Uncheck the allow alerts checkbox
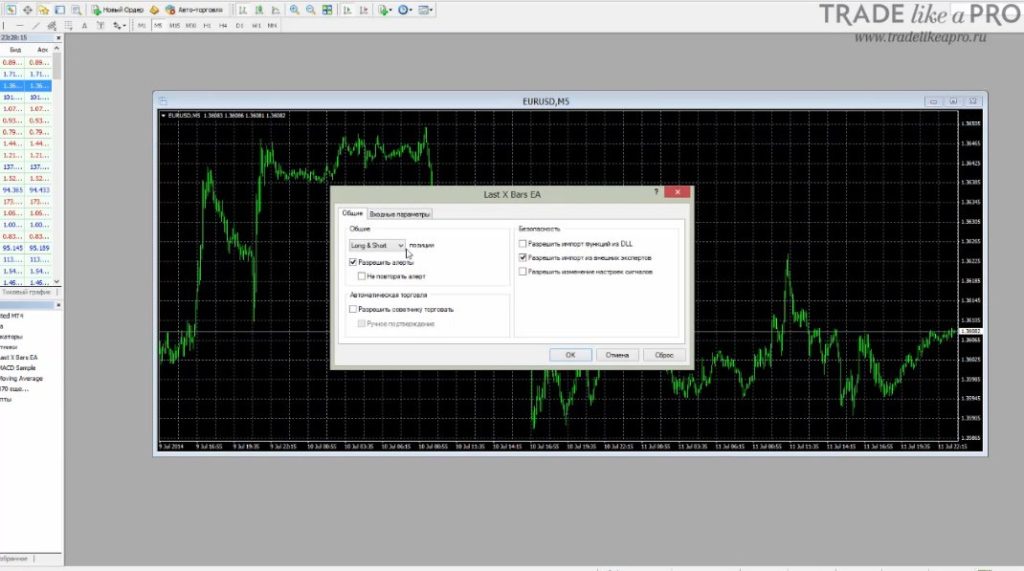 [x=354, y=262]
